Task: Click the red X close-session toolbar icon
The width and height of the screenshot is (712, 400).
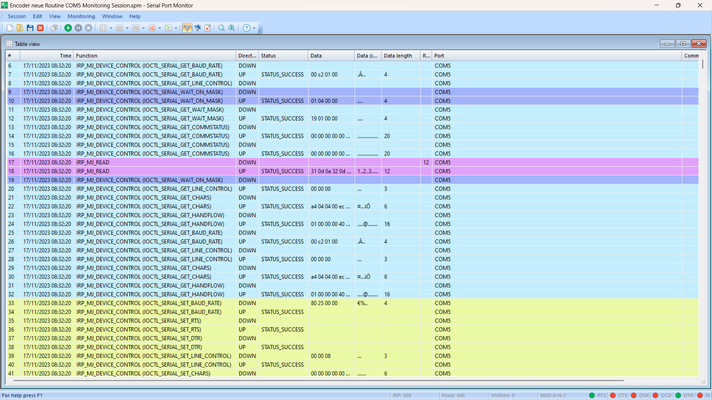Action: [x=40, y=28]
